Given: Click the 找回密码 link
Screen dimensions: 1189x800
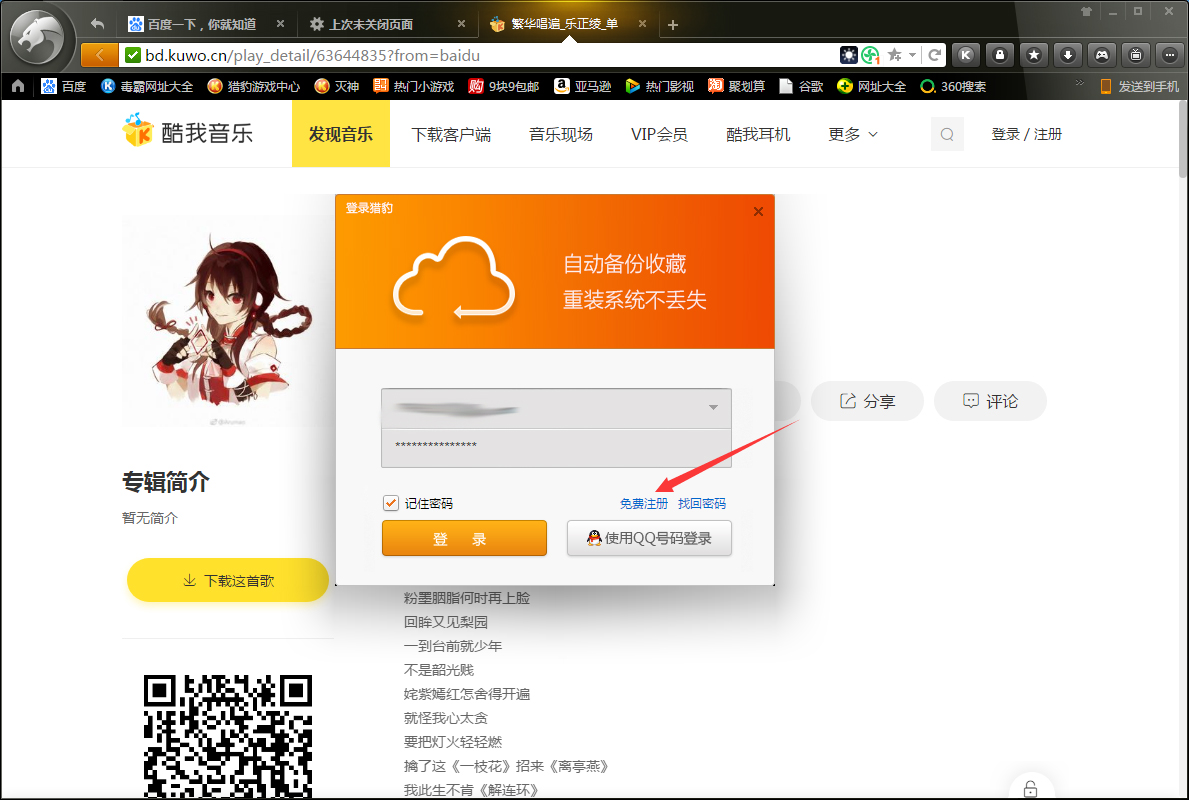Looking at the screenshot, I should pyautogui.click(x=701, y=504).
